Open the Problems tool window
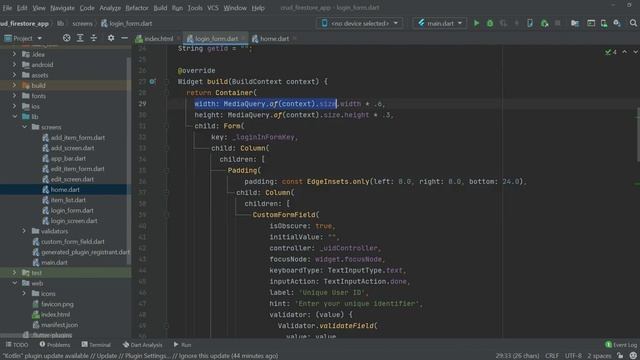The height and width of the screenshot is (360, 640). pyautogui.click(x=55, y=345)
